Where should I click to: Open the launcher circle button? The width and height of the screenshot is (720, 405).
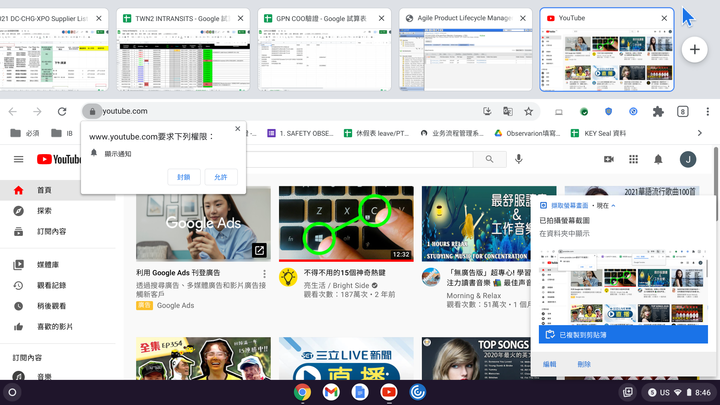coord(12,392)
